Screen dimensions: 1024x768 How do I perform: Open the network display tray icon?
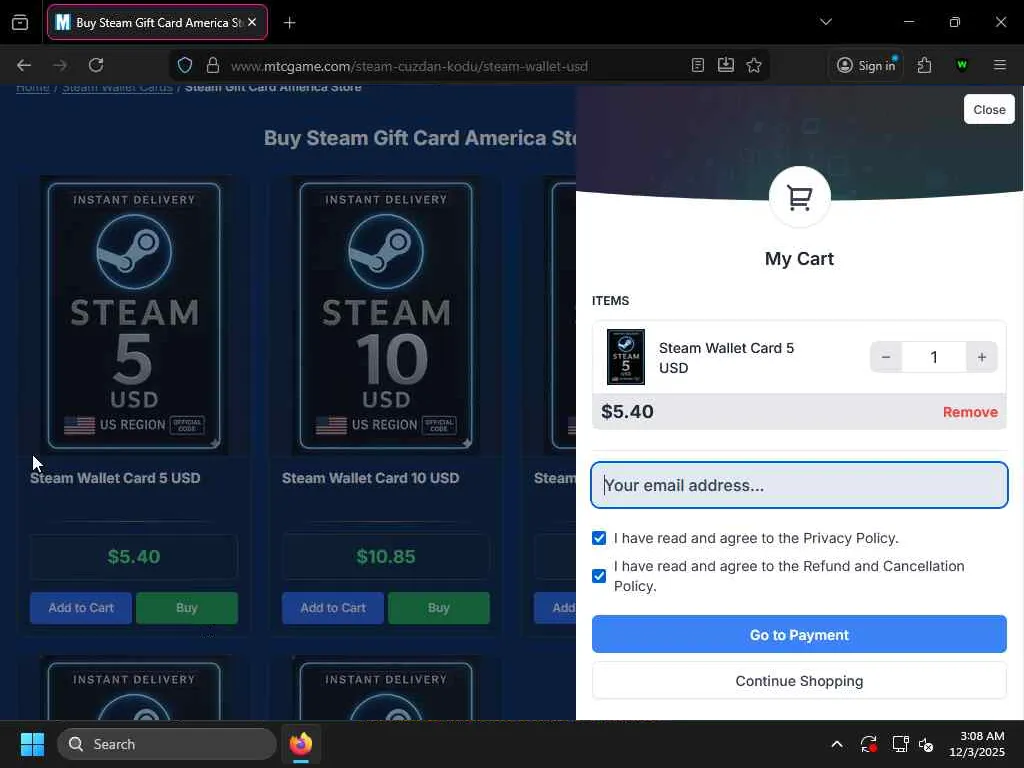(x=900, y=744)
